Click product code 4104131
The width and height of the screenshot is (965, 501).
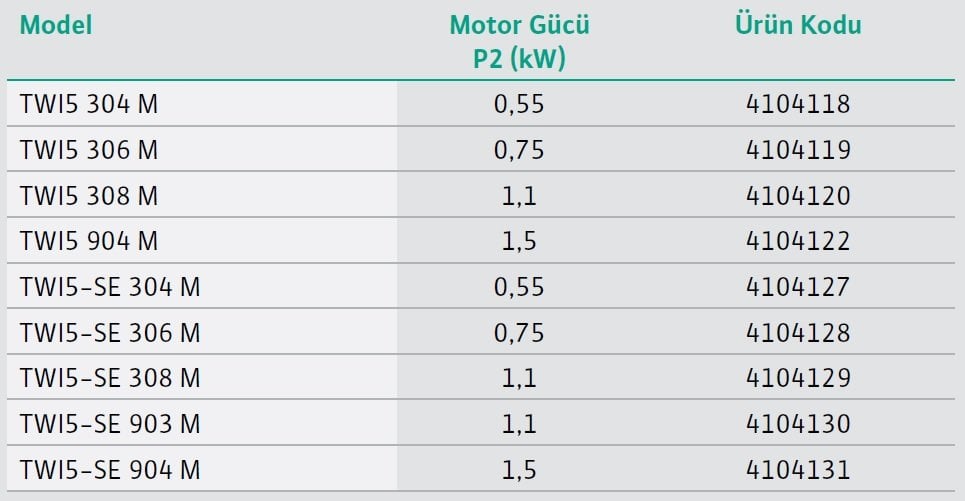[x=798, y=470]
